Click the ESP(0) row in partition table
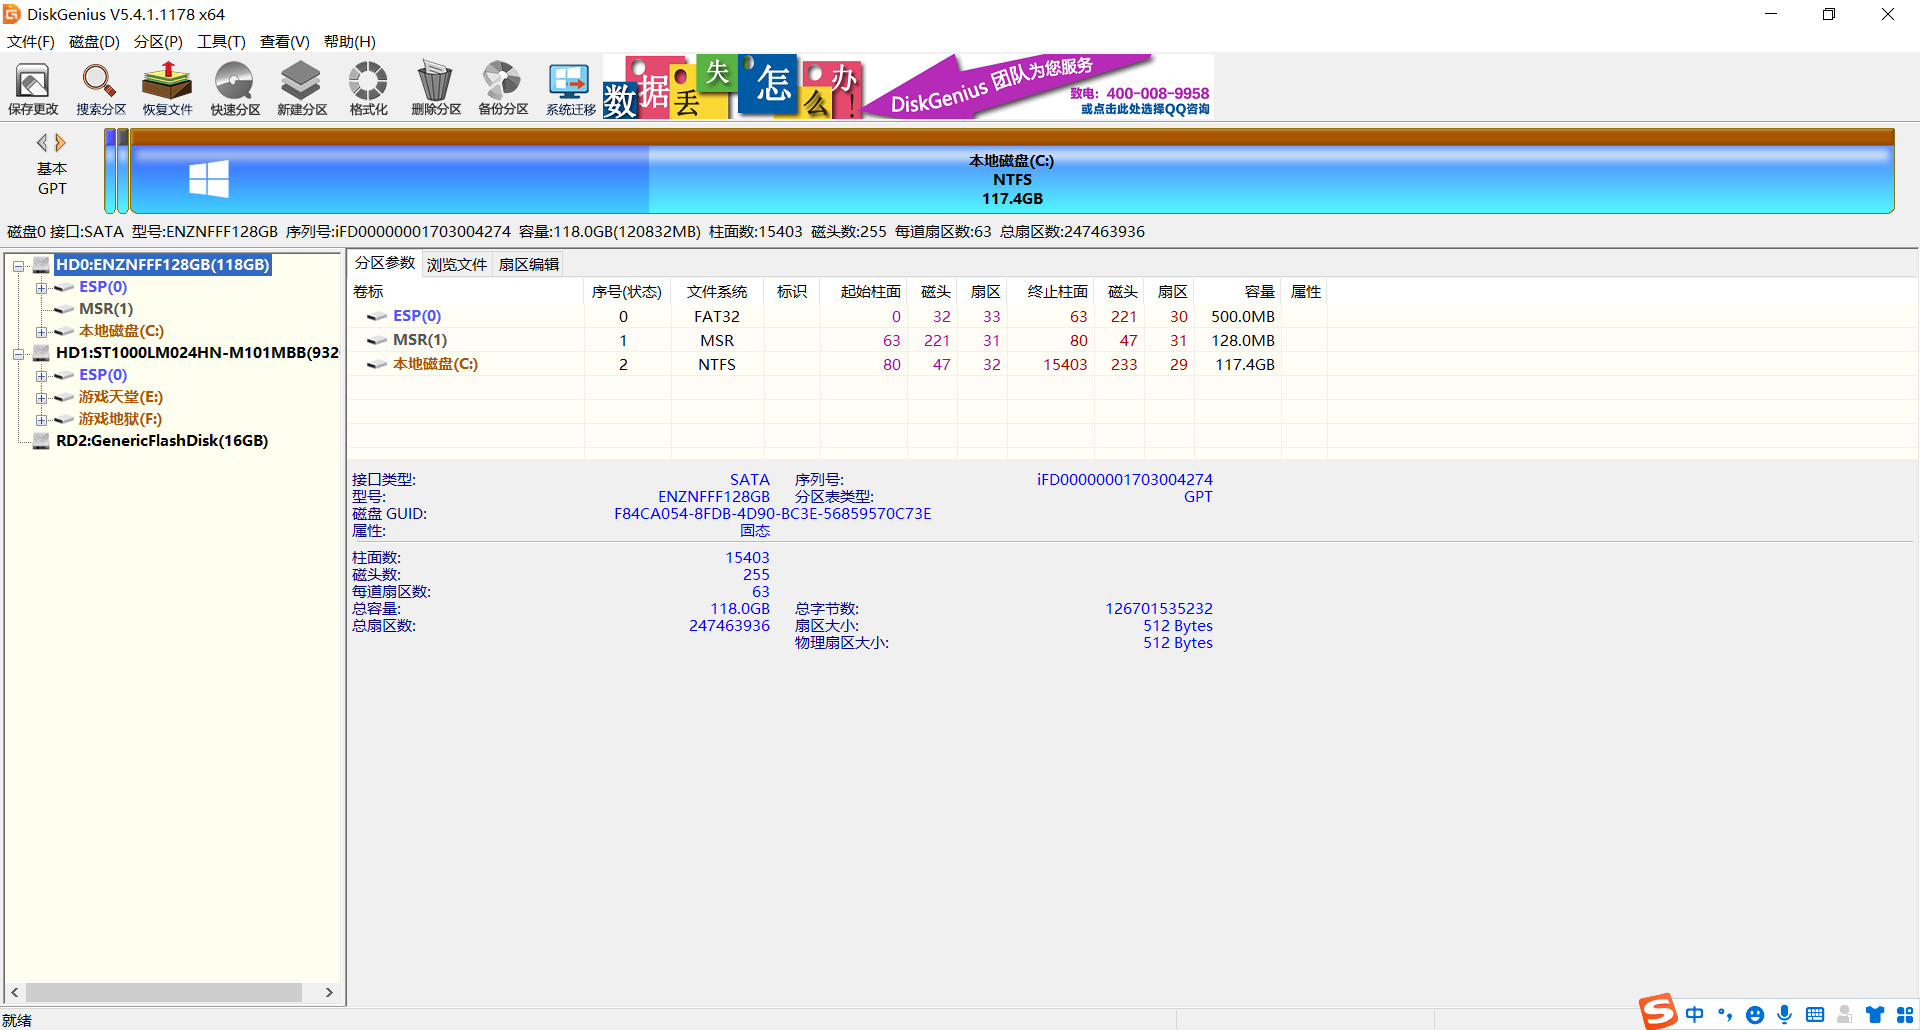Viewport: 1920px width, 1030px height. pos(837,316)
